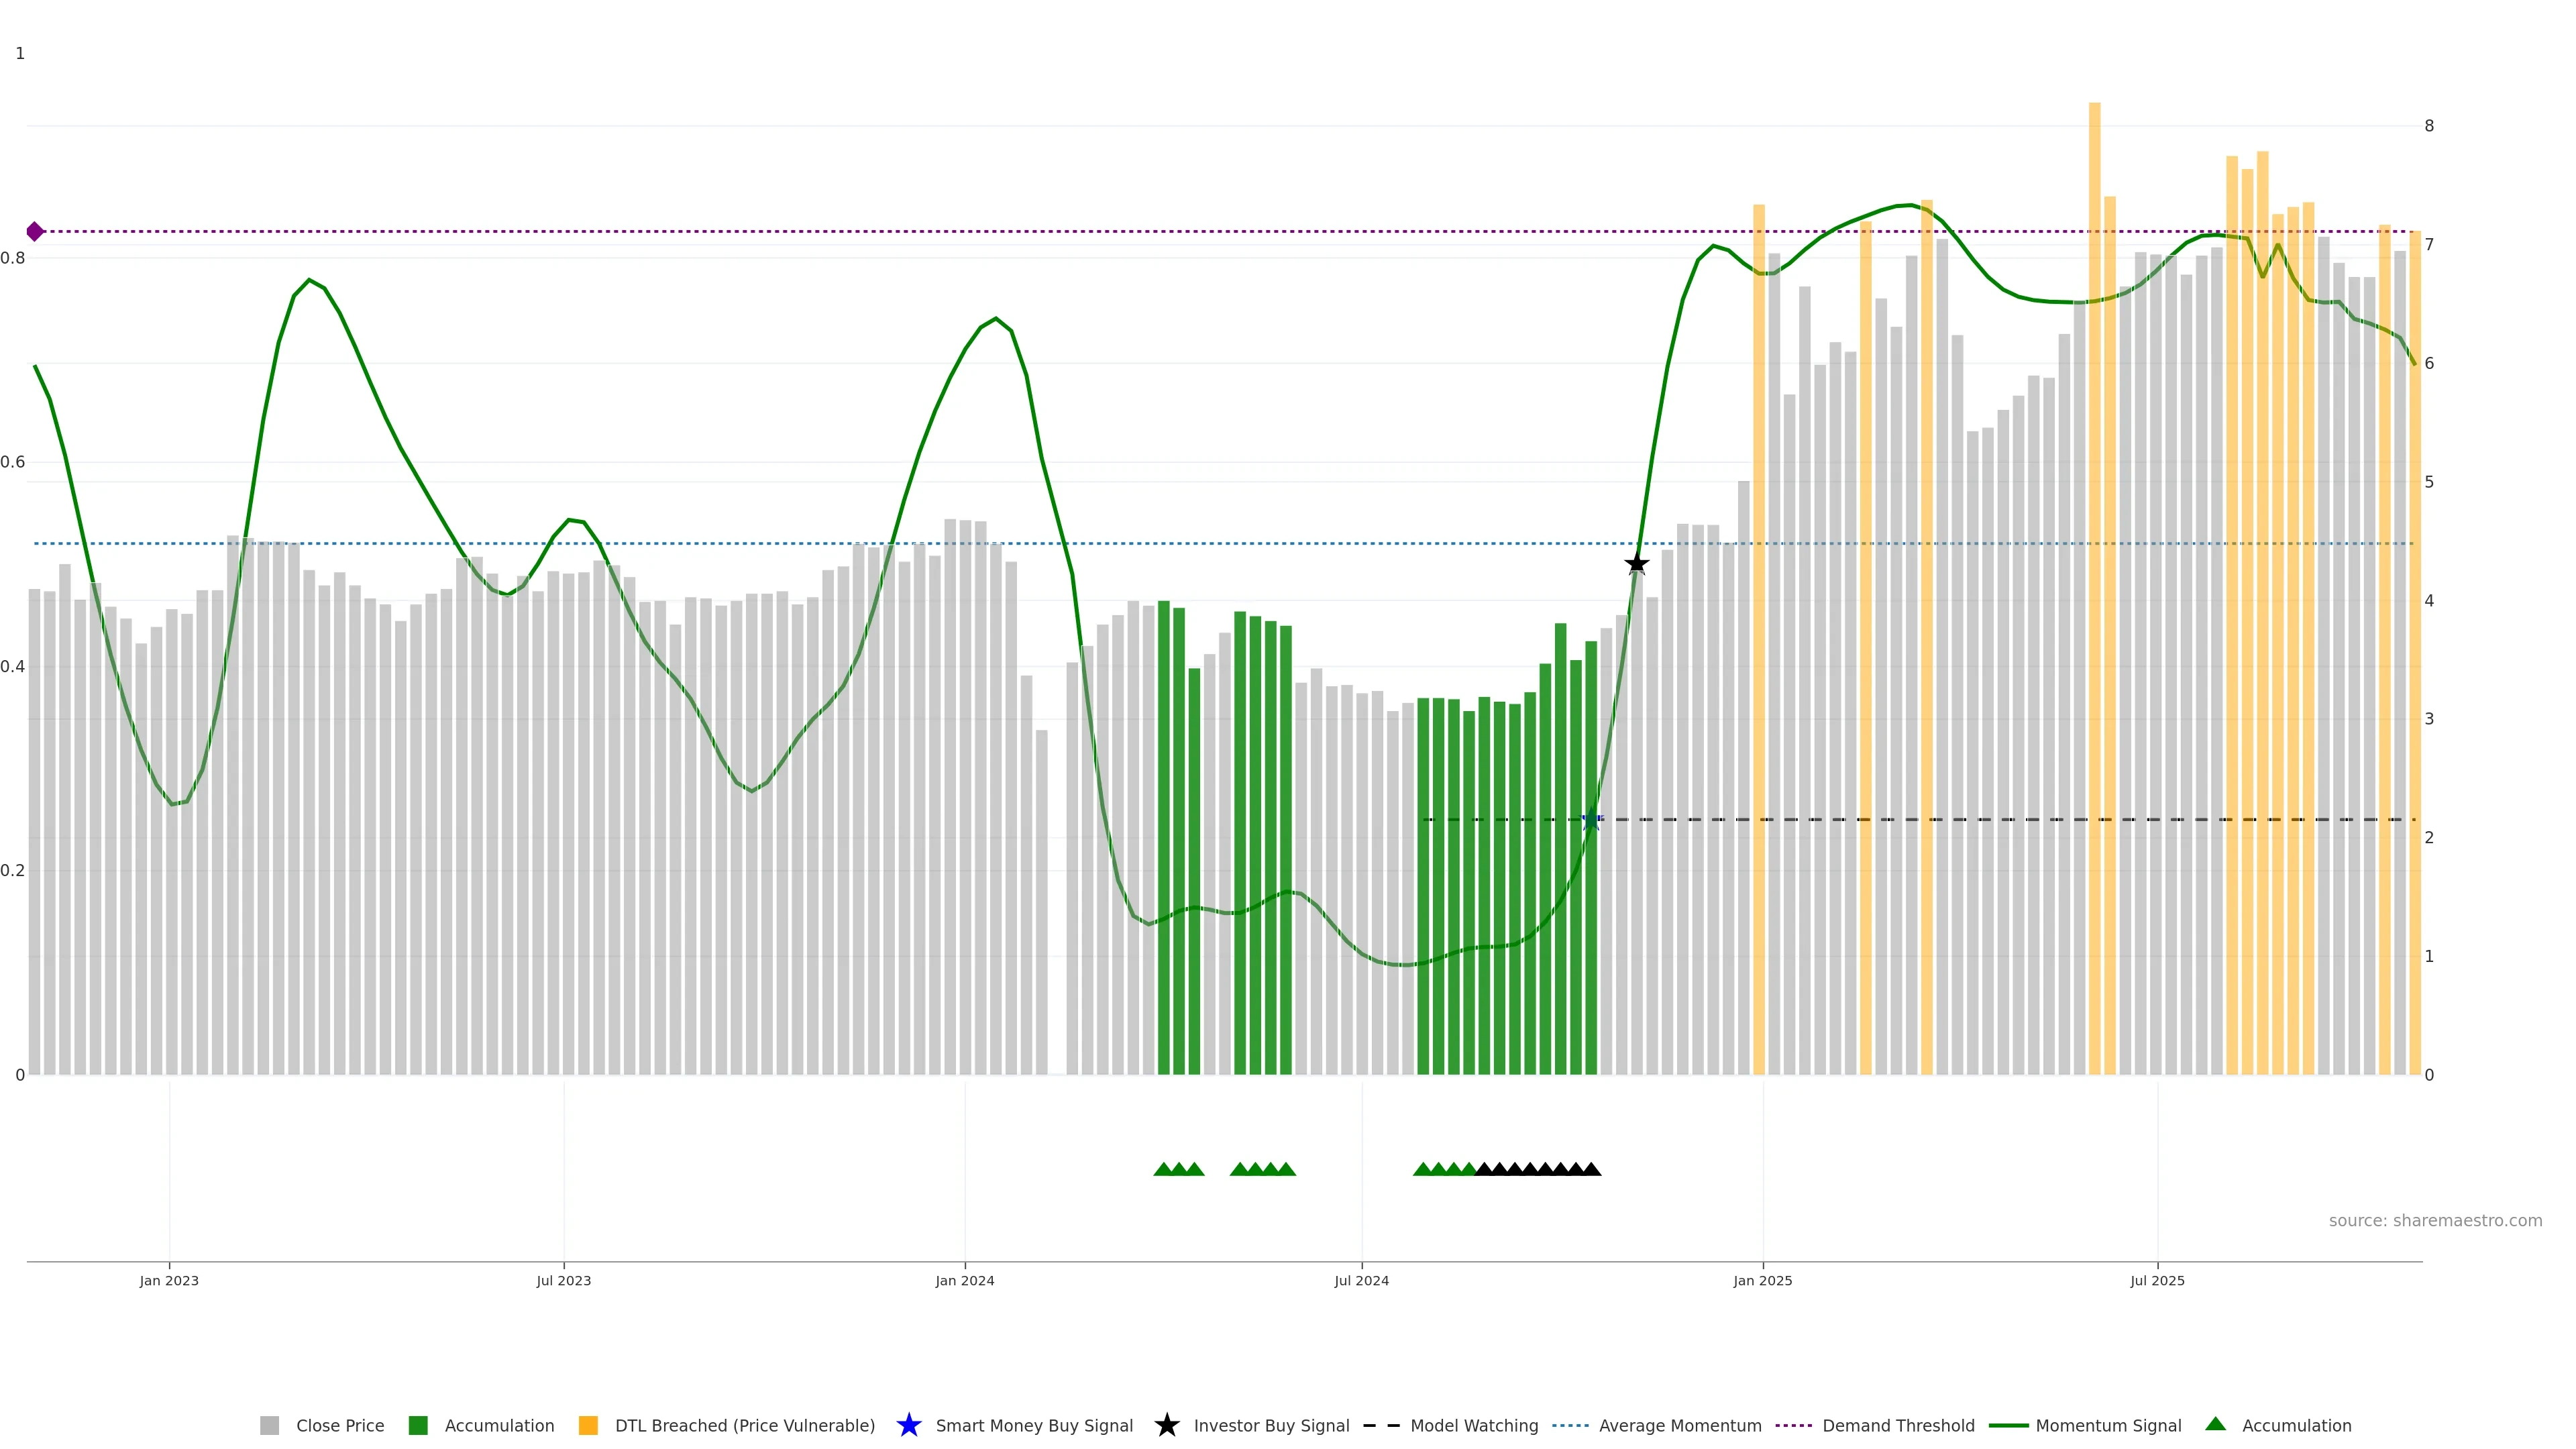The height and width of the screenshot is (1449, 2576).
Task: Click the first green accumulation triangle marker
Action: tap(1163, 1169)
